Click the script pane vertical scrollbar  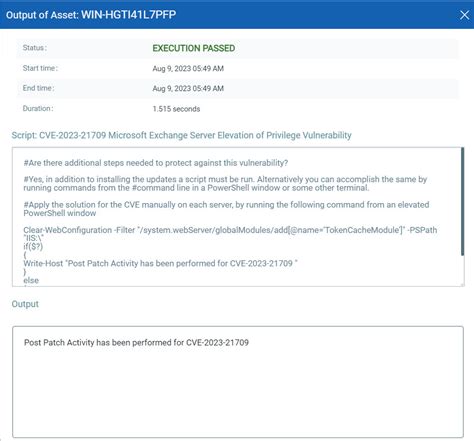pos(462,202)
